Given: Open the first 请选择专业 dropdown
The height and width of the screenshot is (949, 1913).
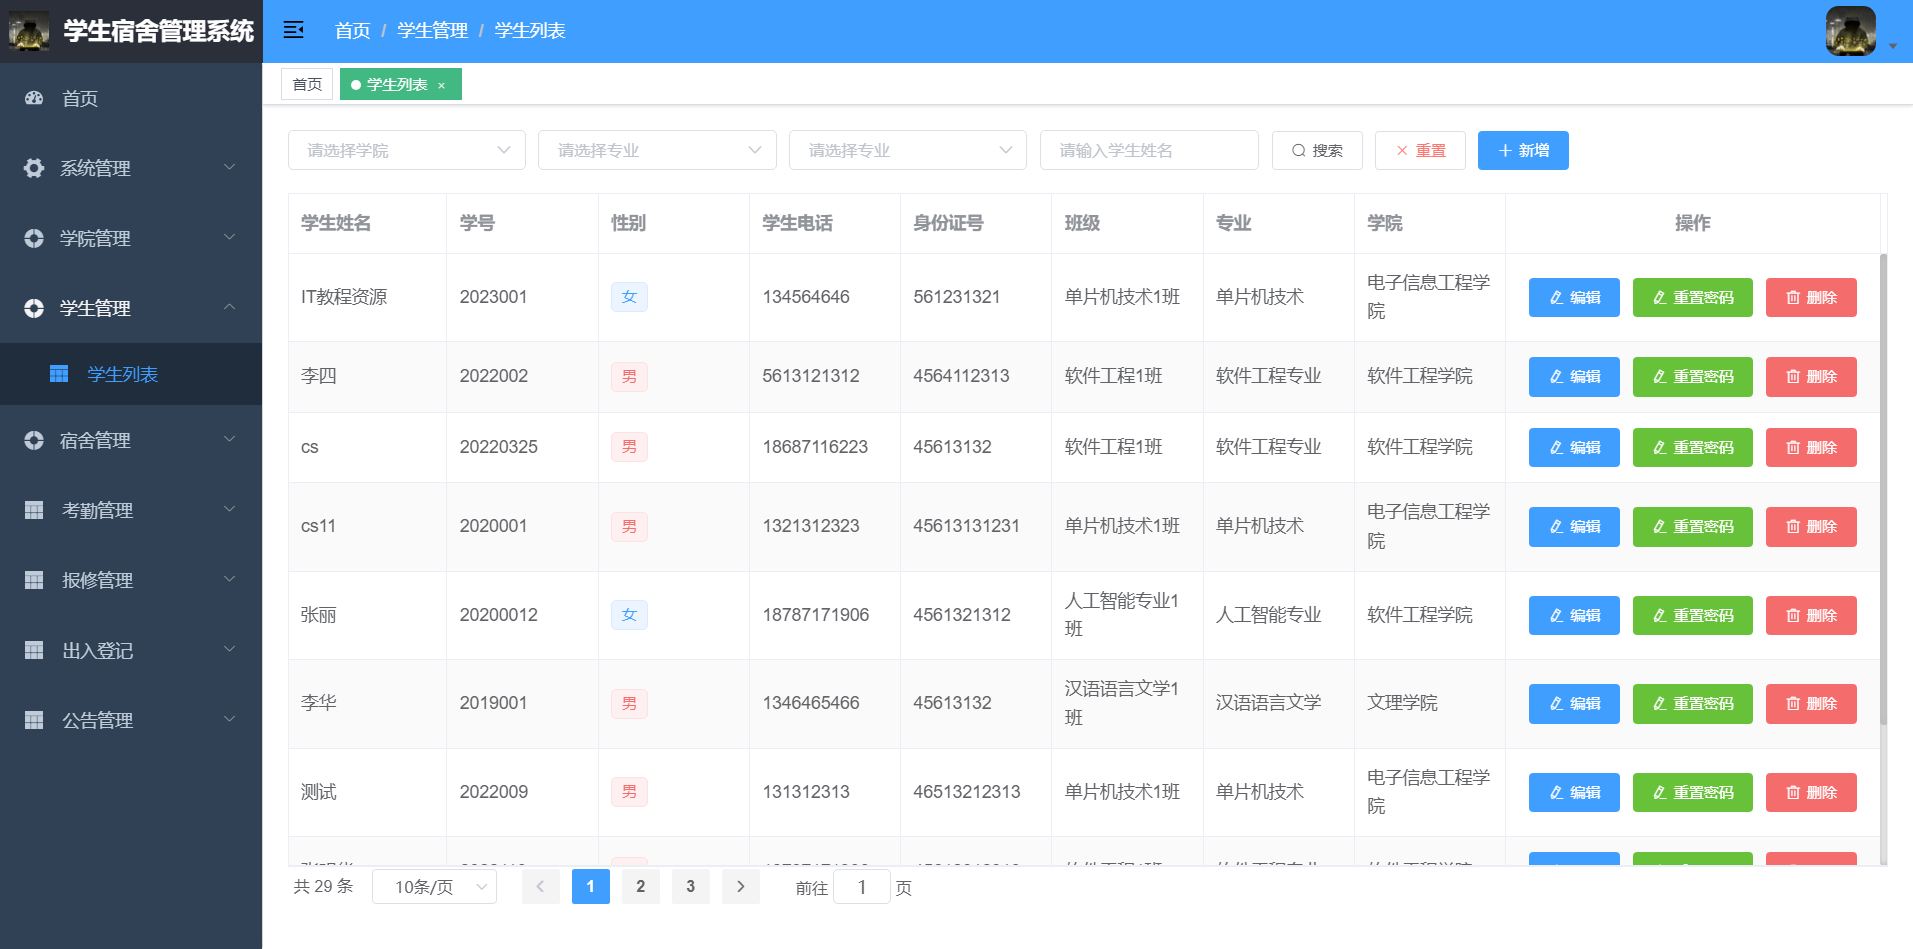Looking at the screenshot, I should tap(657, 150).
